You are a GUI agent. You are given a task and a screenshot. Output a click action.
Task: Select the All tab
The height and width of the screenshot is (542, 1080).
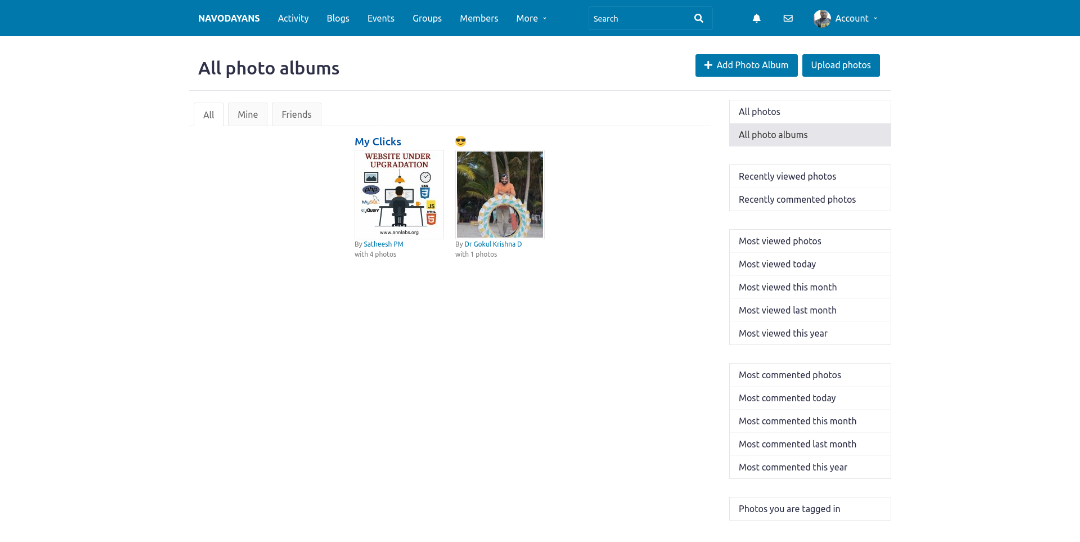point(208,115)
